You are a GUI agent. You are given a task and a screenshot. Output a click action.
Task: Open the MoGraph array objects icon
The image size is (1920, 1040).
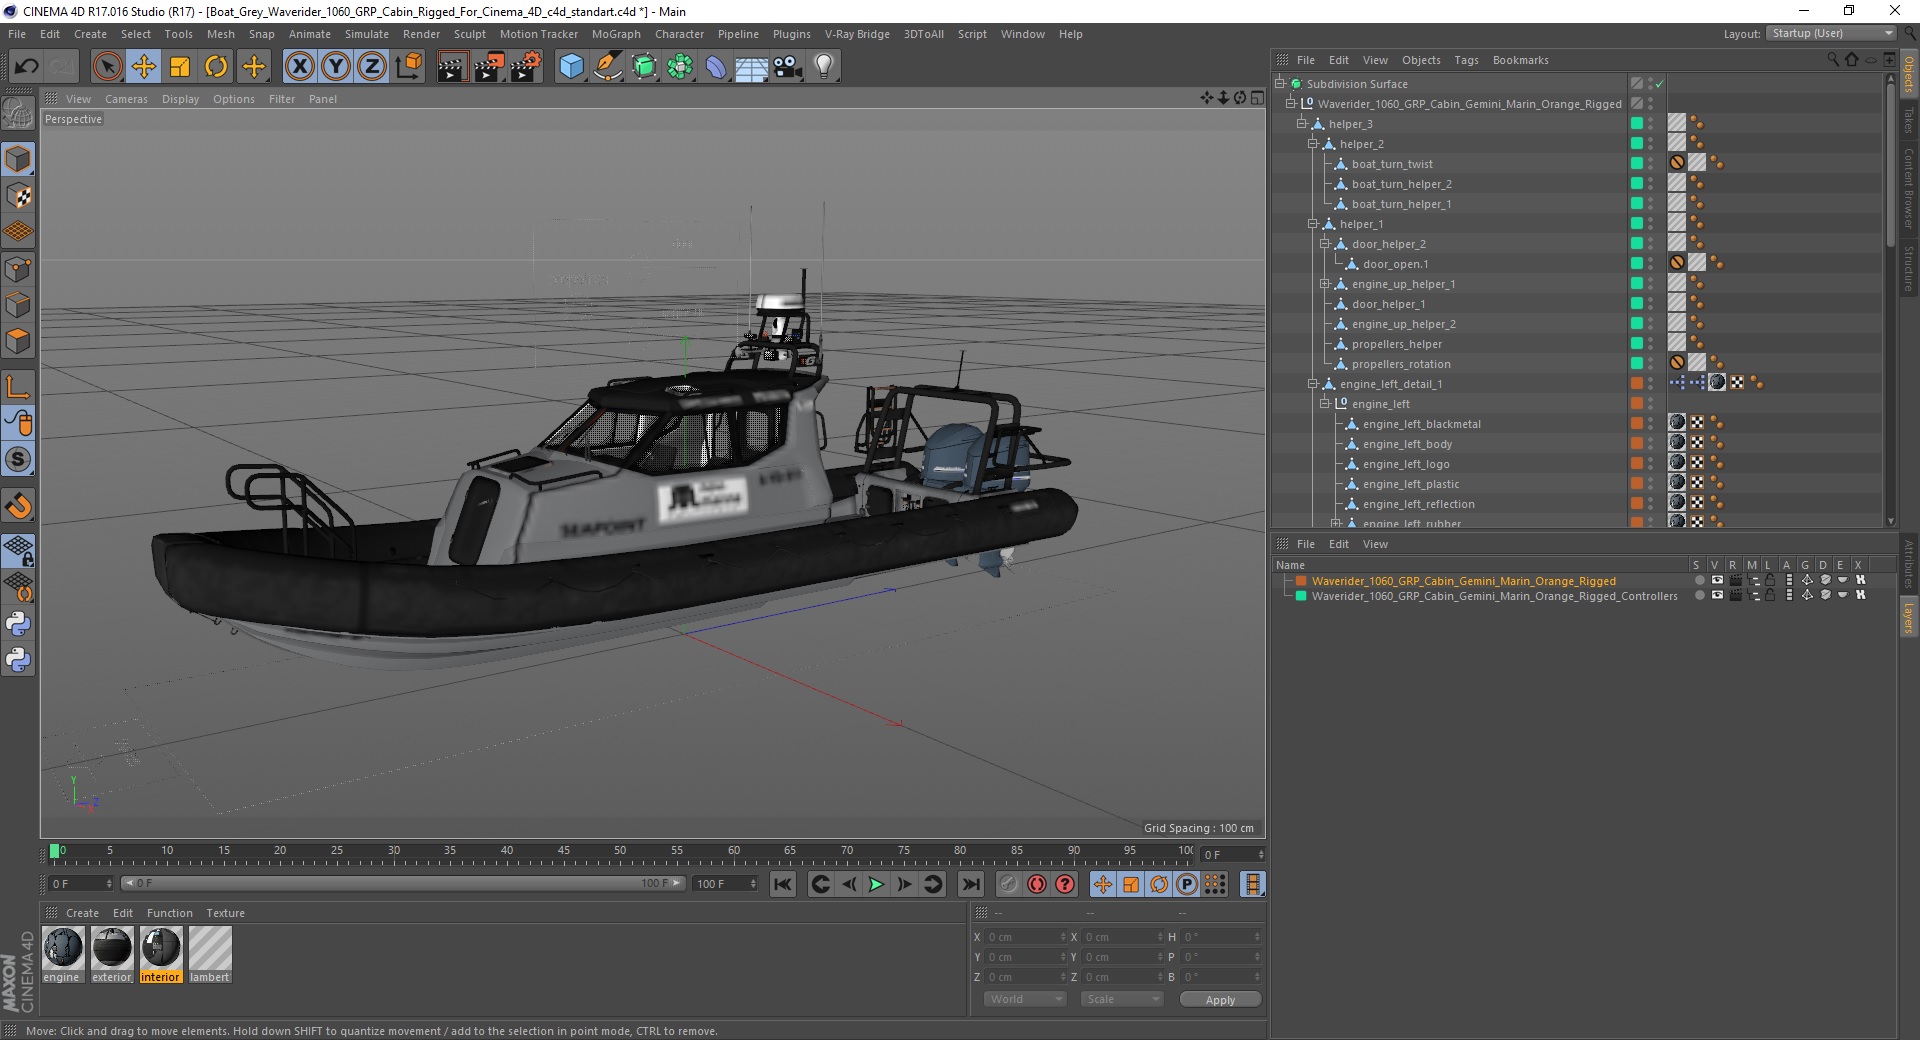pyautogui.click(x=680, y=67)
